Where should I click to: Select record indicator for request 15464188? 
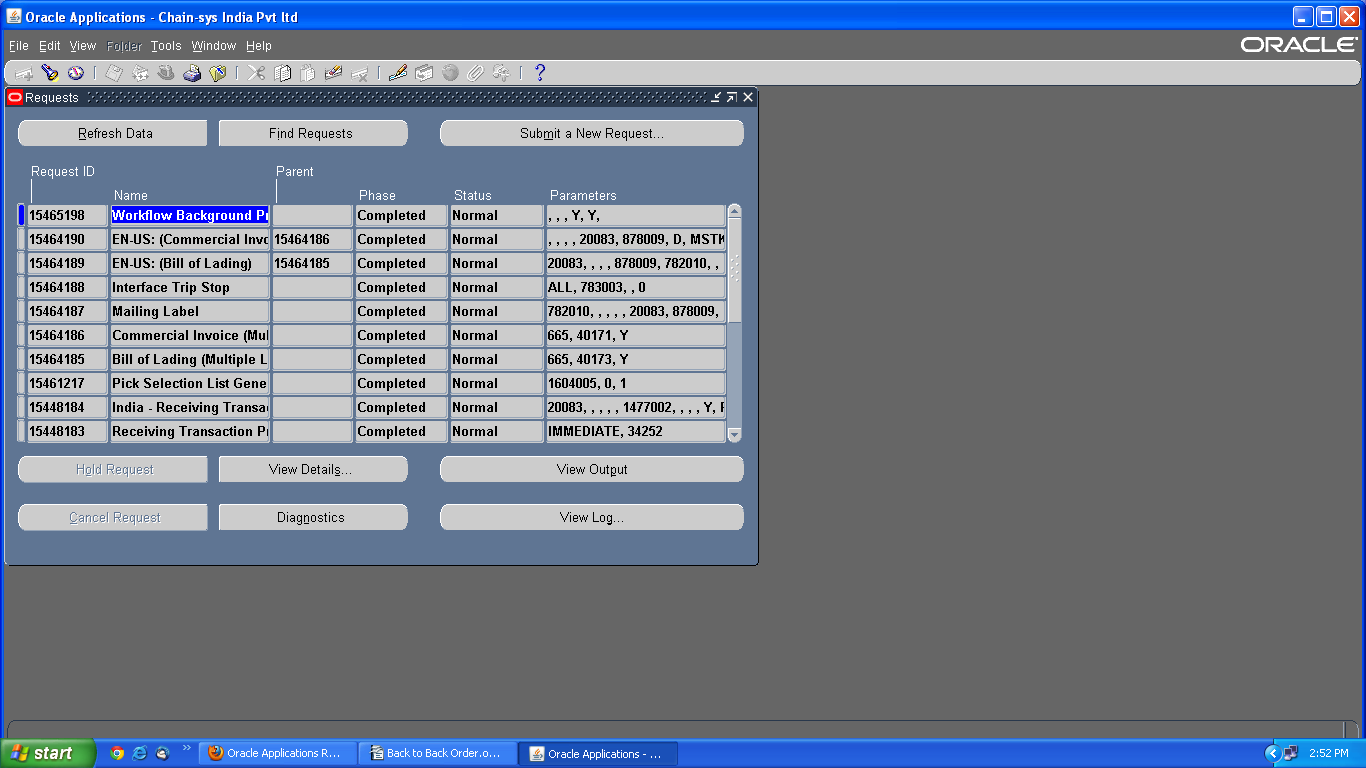click(21, 287)
